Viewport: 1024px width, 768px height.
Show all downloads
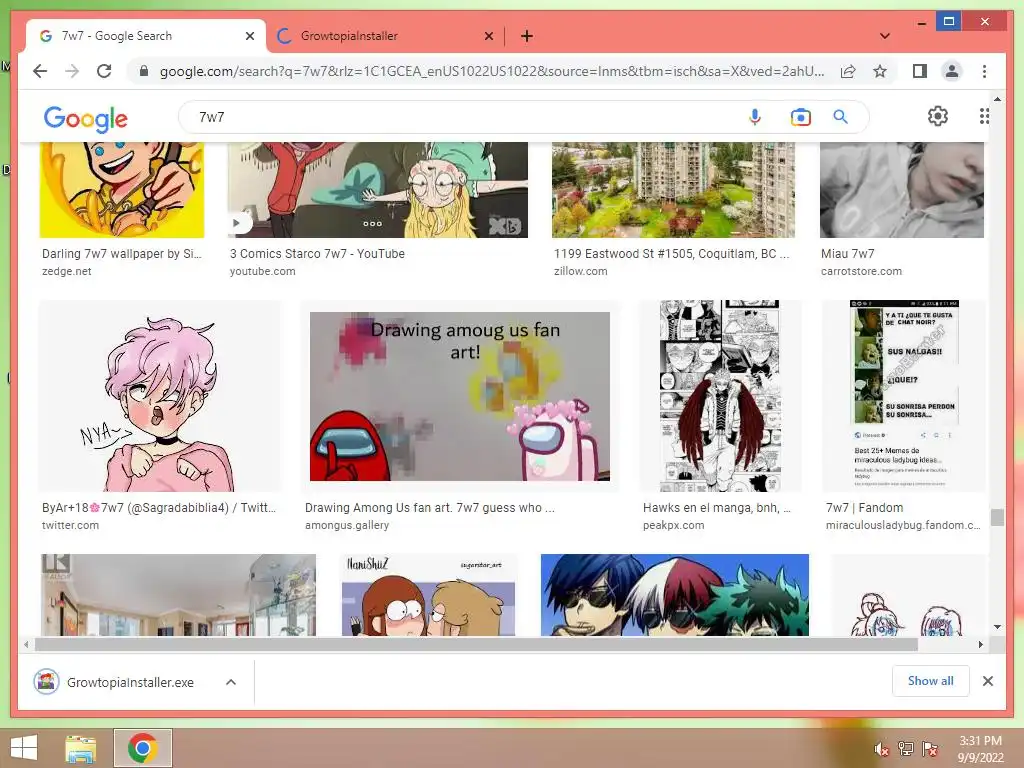930,681
